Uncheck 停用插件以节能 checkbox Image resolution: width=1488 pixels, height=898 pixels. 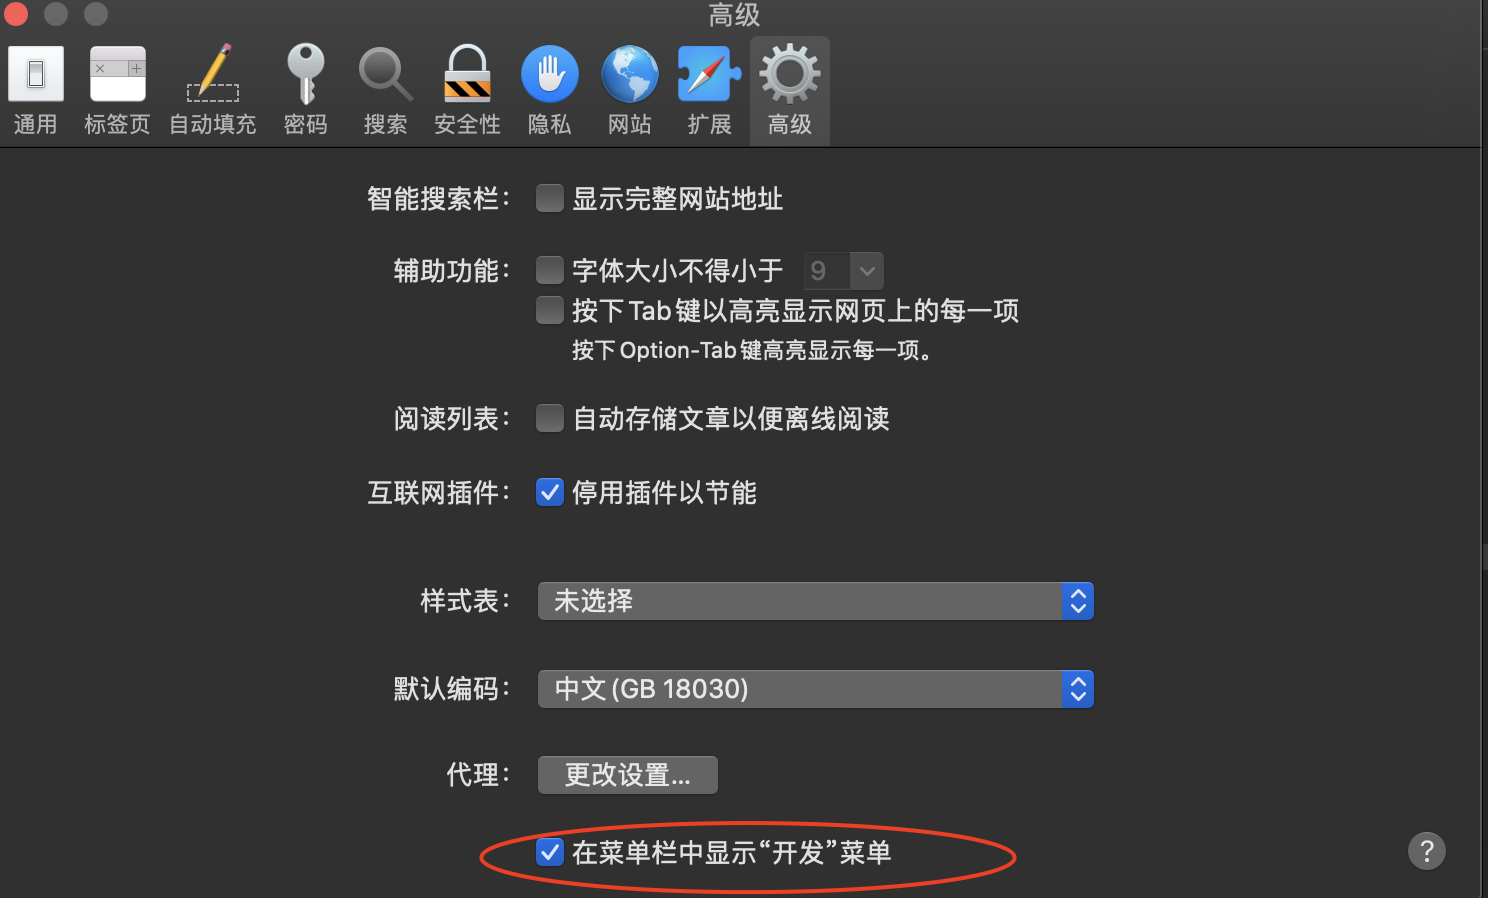point(550,492)
